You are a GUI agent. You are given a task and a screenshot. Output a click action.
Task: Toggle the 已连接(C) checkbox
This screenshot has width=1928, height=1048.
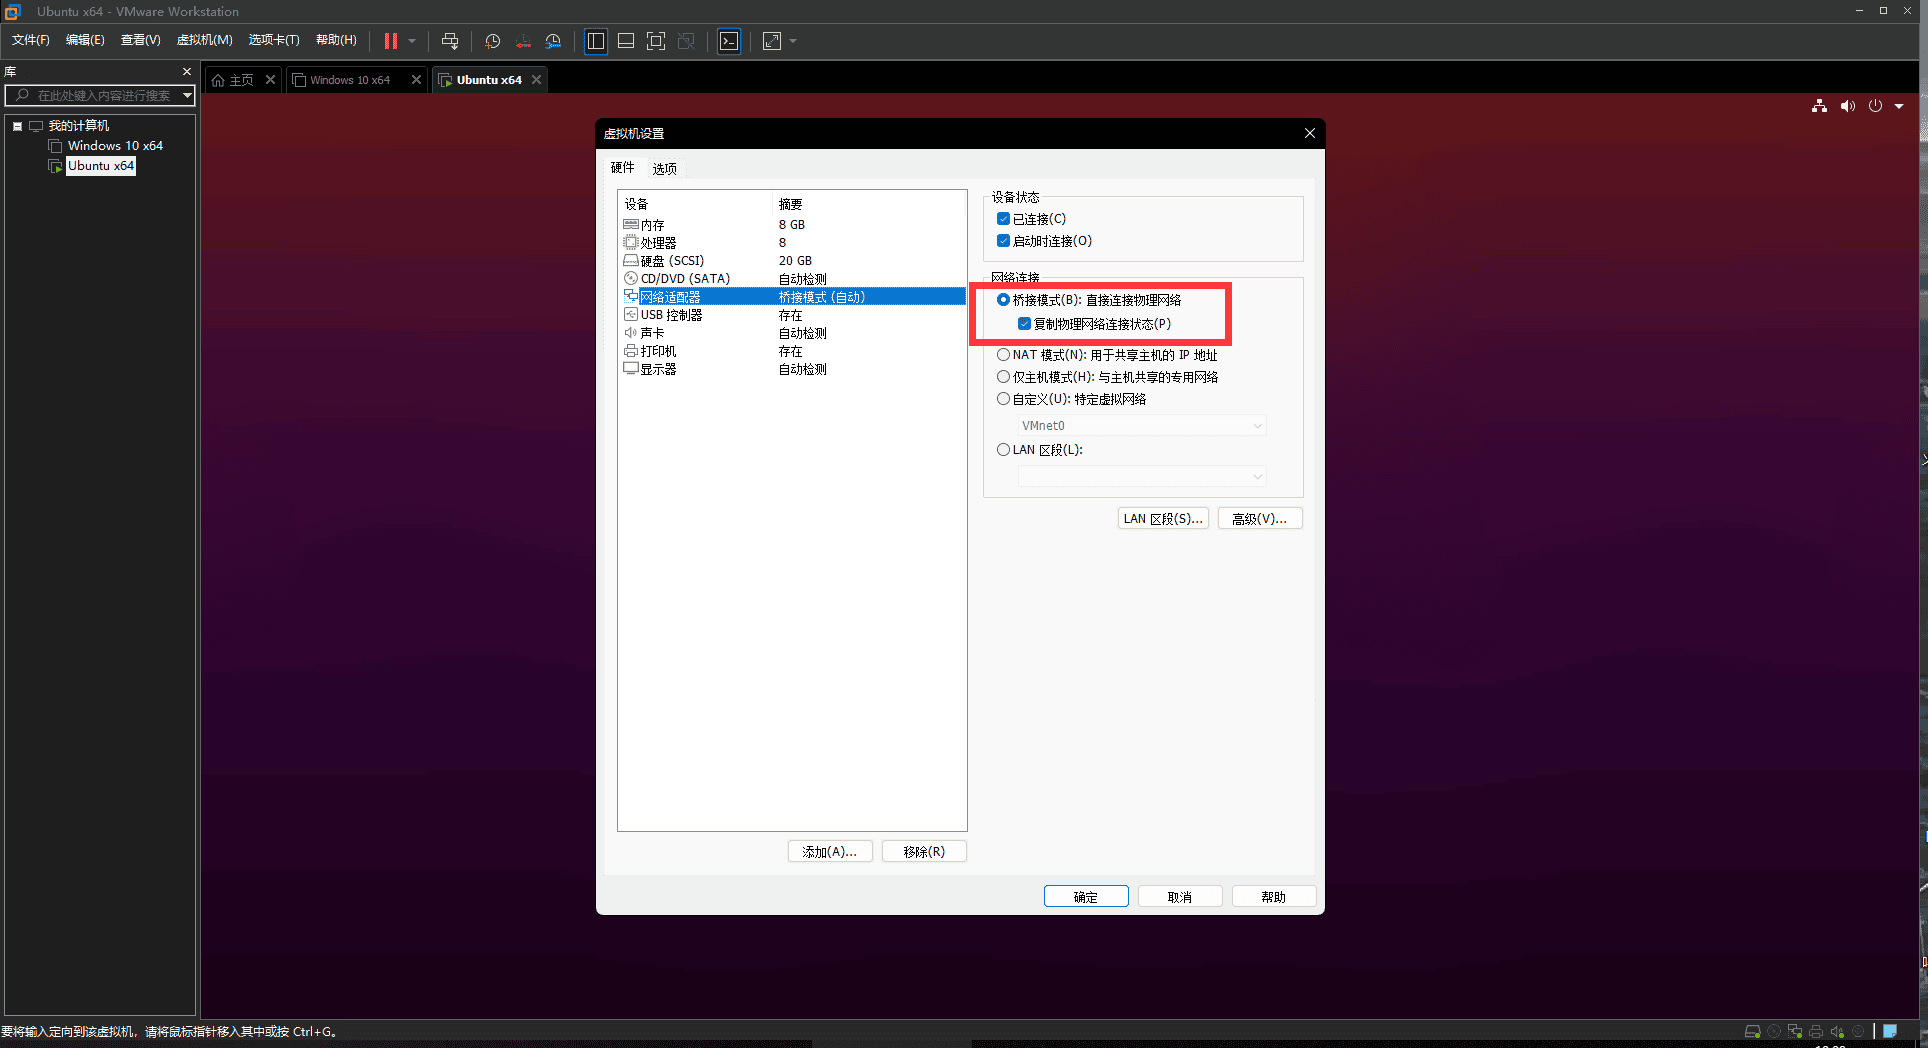[1003, 219]
